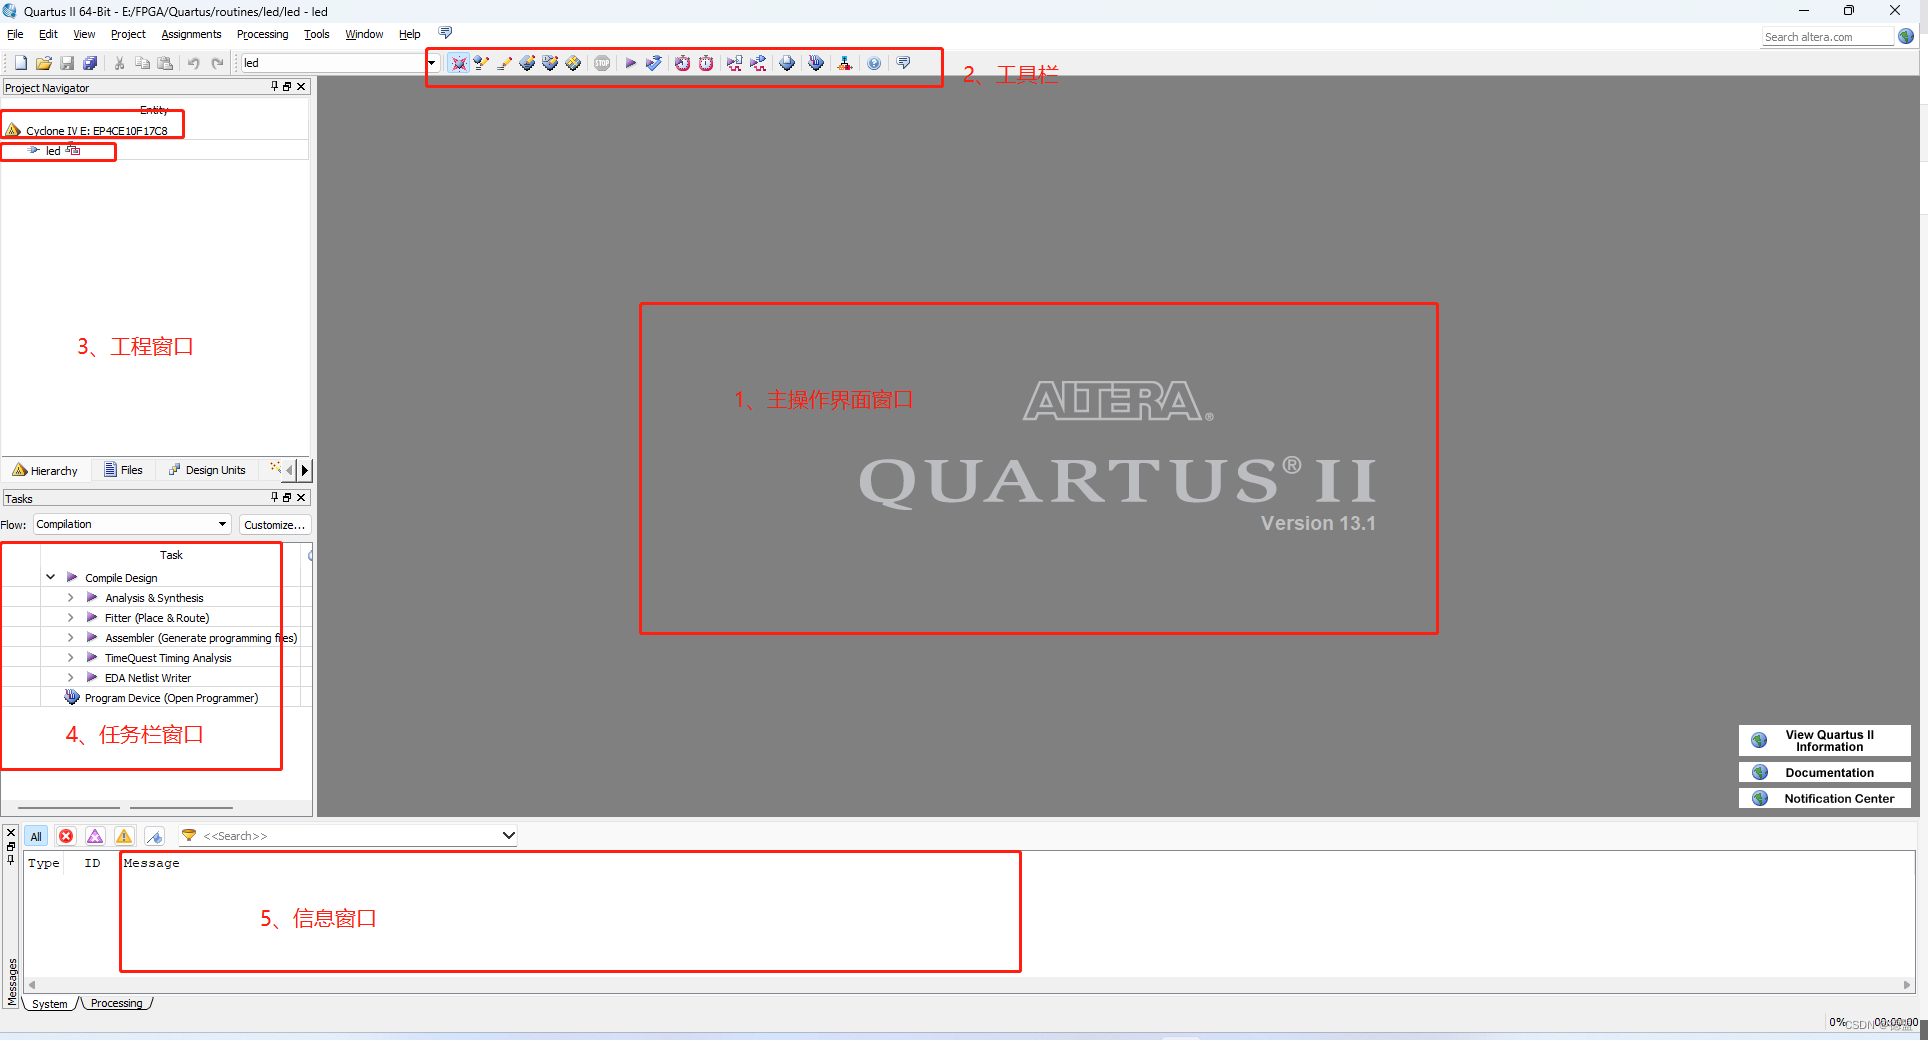Expand the Assembler task

(70, 637)
